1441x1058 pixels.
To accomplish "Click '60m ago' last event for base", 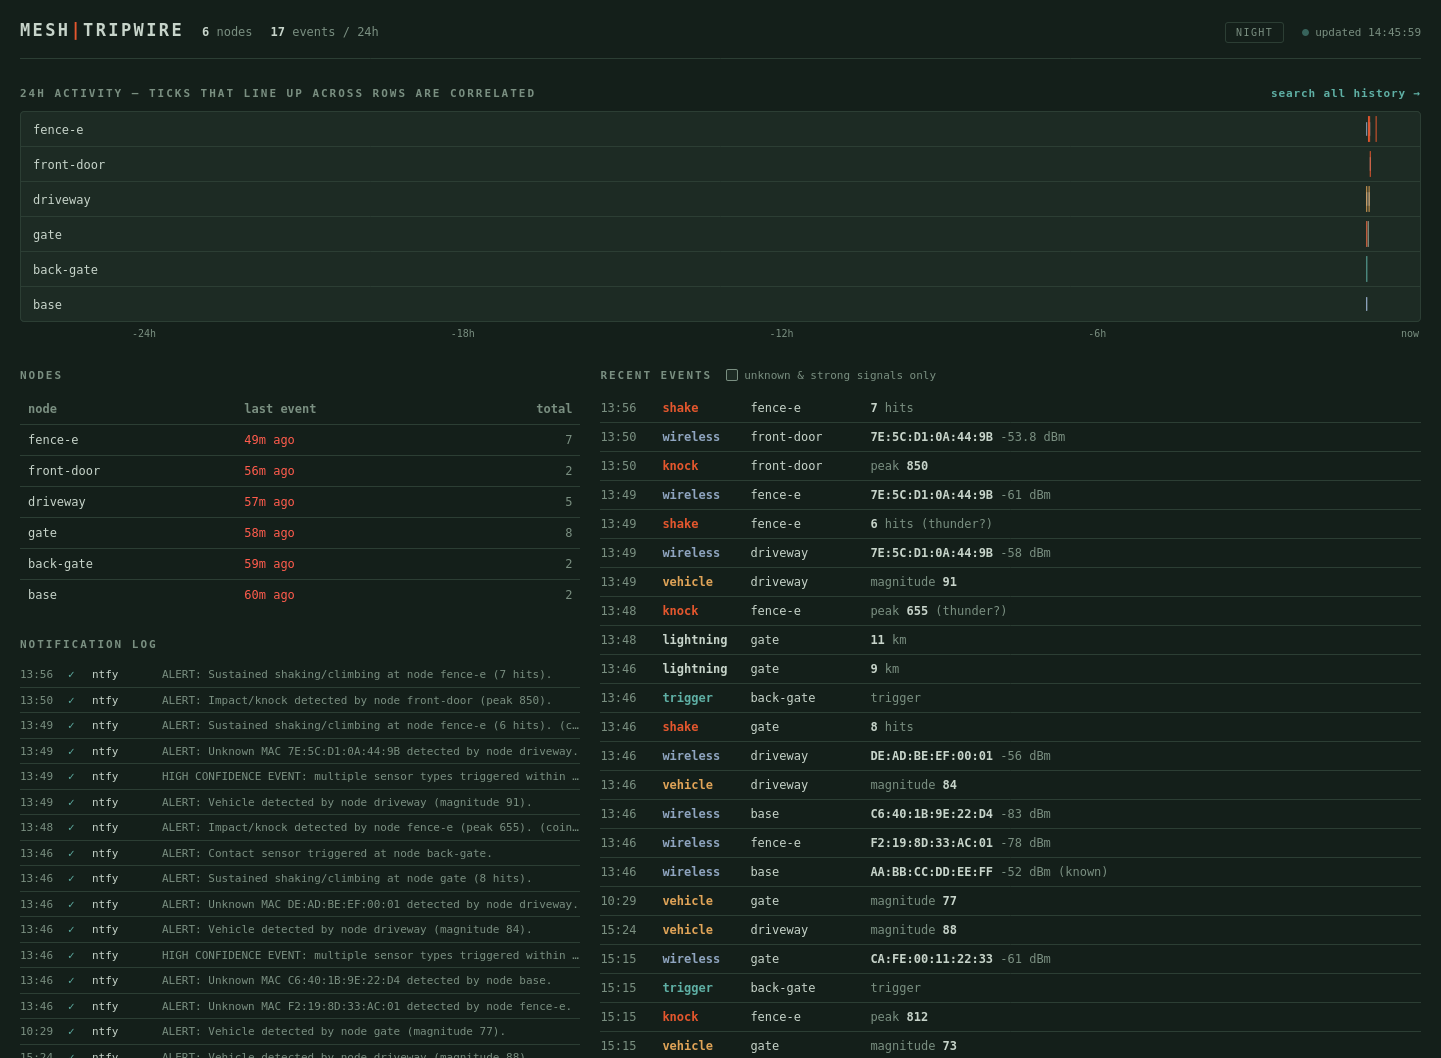I will tap(269, 595).
